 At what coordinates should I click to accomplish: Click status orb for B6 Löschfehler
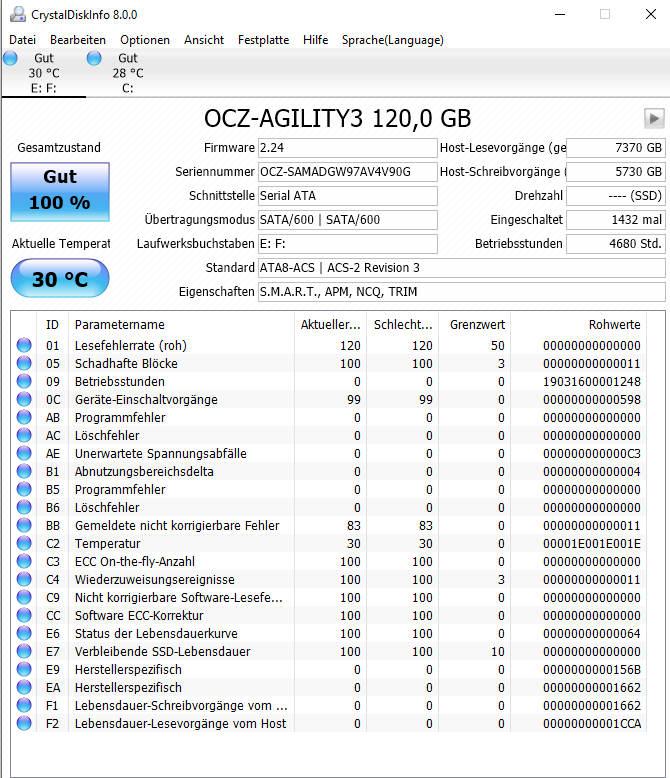tap(24, 507)
